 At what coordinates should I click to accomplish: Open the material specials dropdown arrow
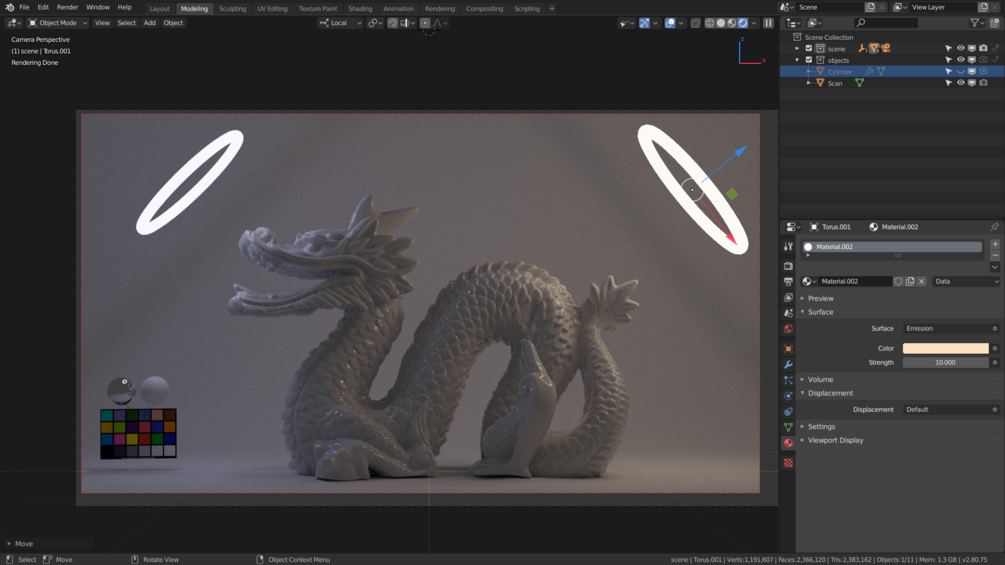[x=995, y=267]
